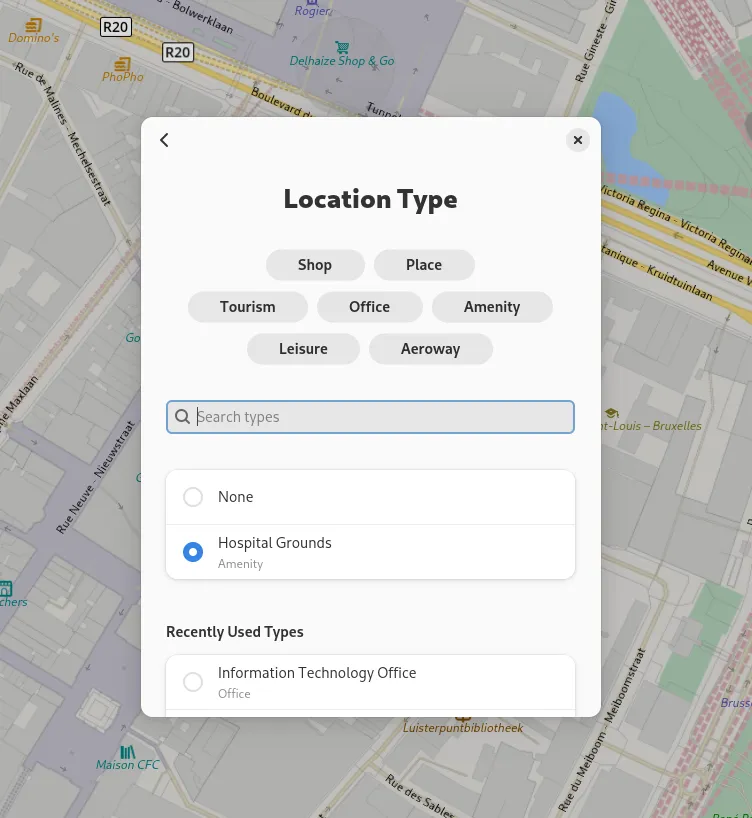
Task: Select the None radio button
Action: (193, 497)
